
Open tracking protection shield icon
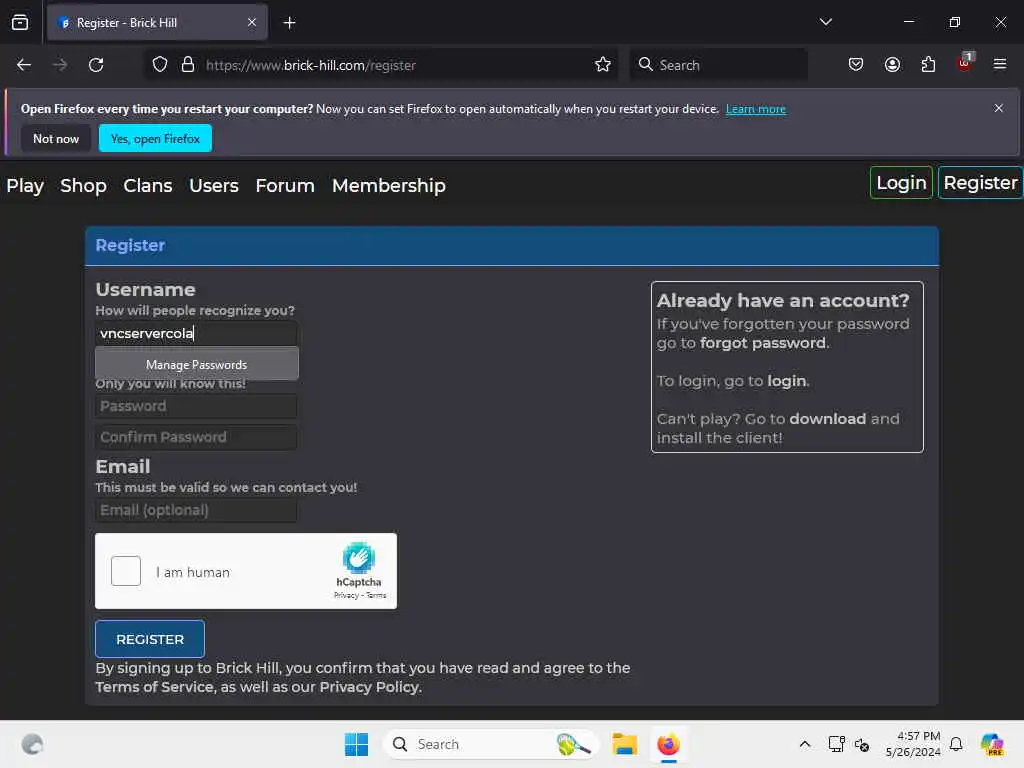click(x=160, y=65)
